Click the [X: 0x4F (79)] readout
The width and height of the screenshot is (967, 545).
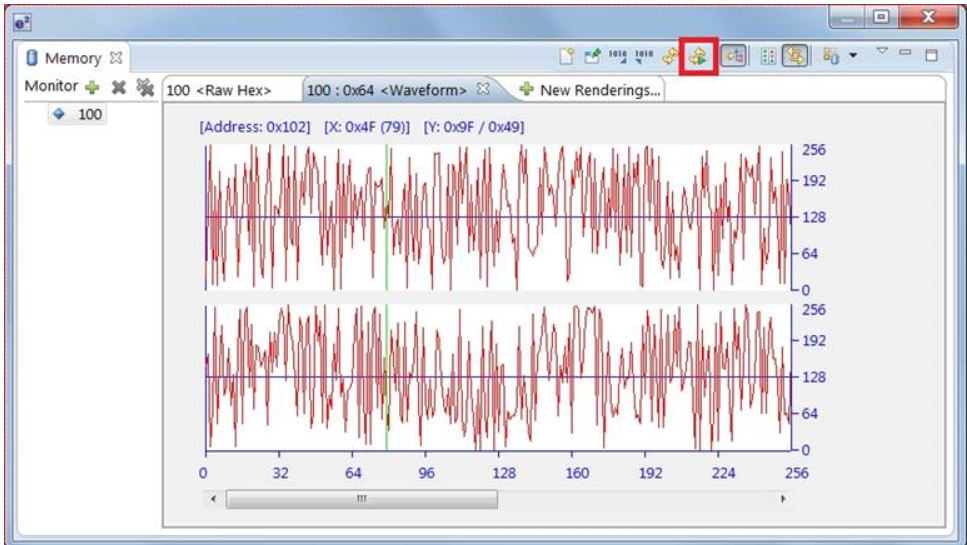[x=366, y=127]
